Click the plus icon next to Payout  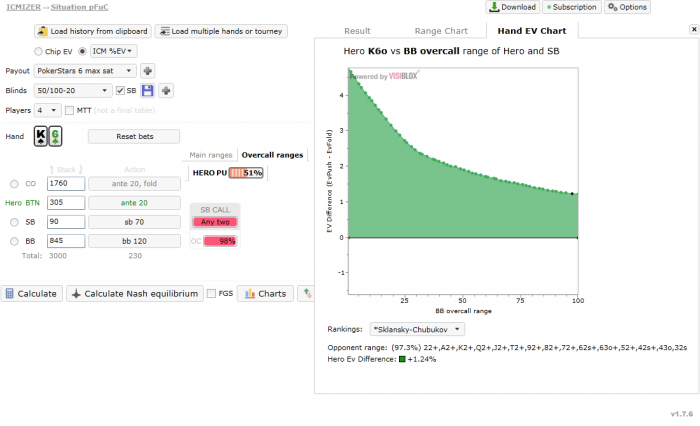coord(147,71)
